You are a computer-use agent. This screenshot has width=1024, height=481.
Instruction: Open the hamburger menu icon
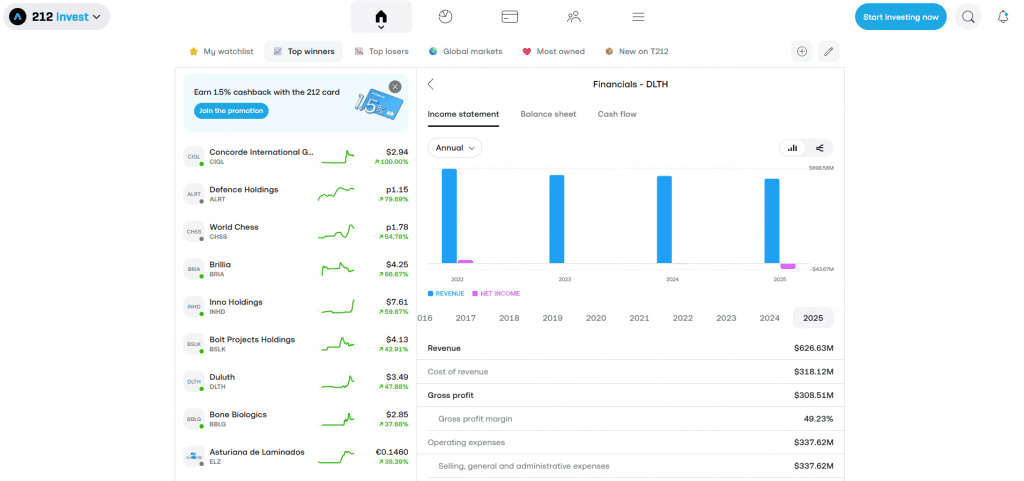pyautogui.click(x=638, y=17)
